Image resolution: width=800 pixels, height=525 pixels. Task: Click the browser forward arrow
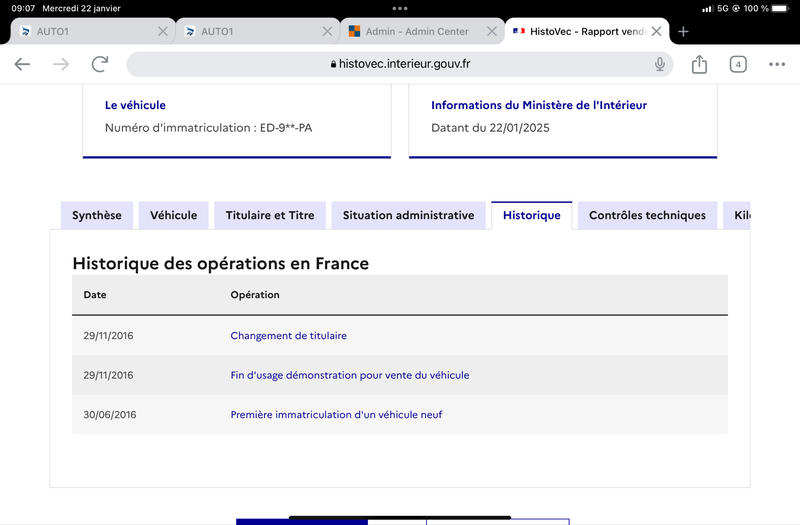coord(61,64)
